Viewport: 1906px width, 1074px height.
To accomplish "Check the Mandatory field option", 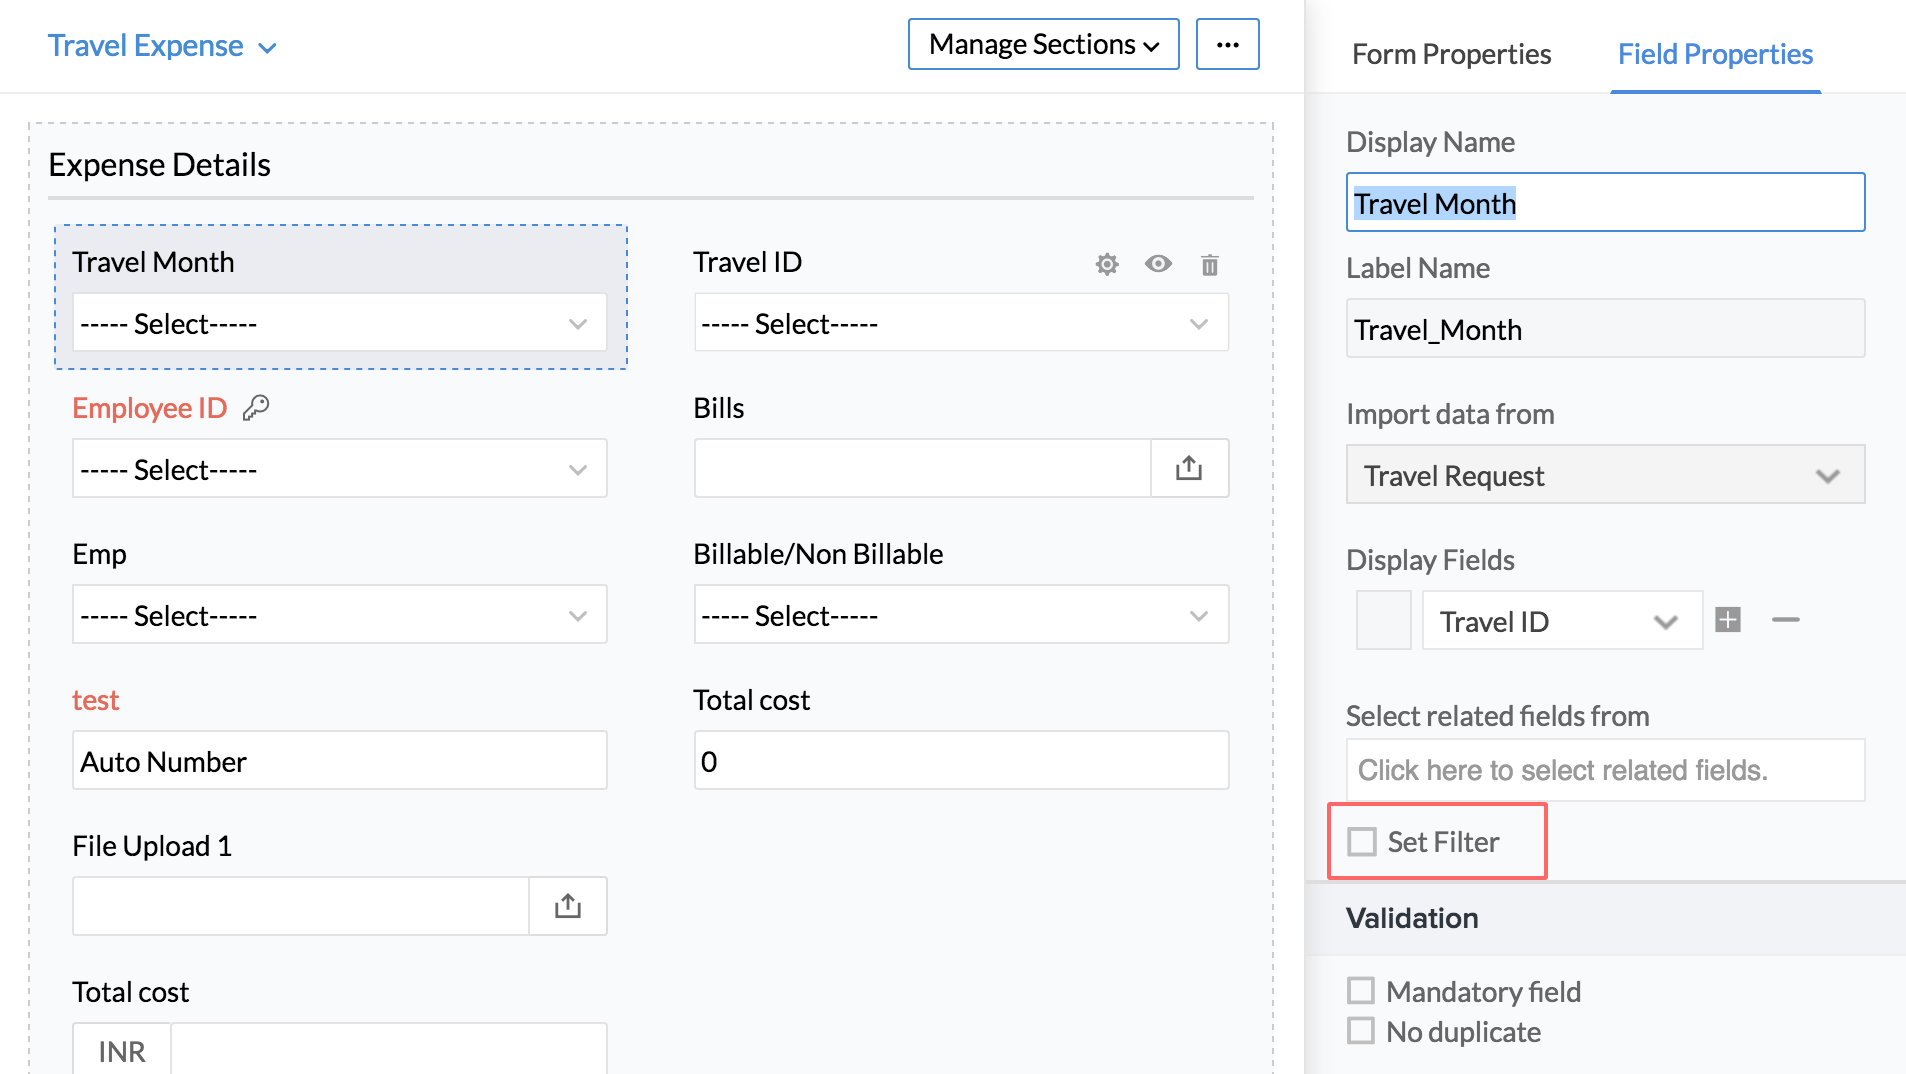I will pos(1361,991).
